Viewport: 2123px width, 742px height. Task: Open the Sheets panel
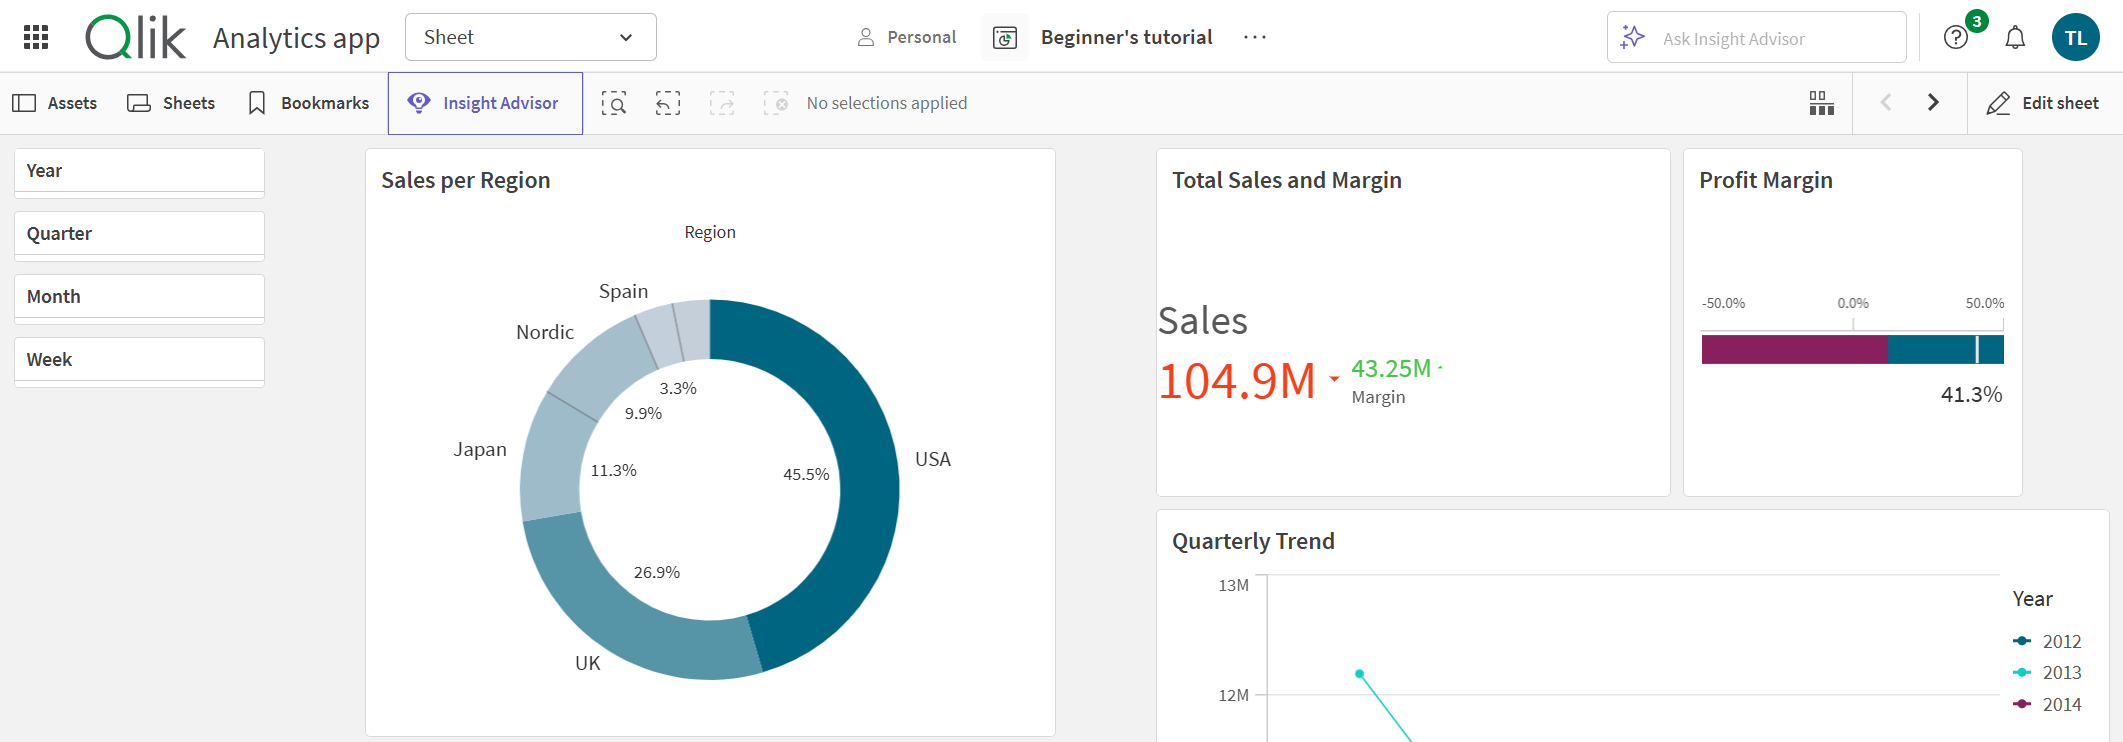click(x=171, y=103)
